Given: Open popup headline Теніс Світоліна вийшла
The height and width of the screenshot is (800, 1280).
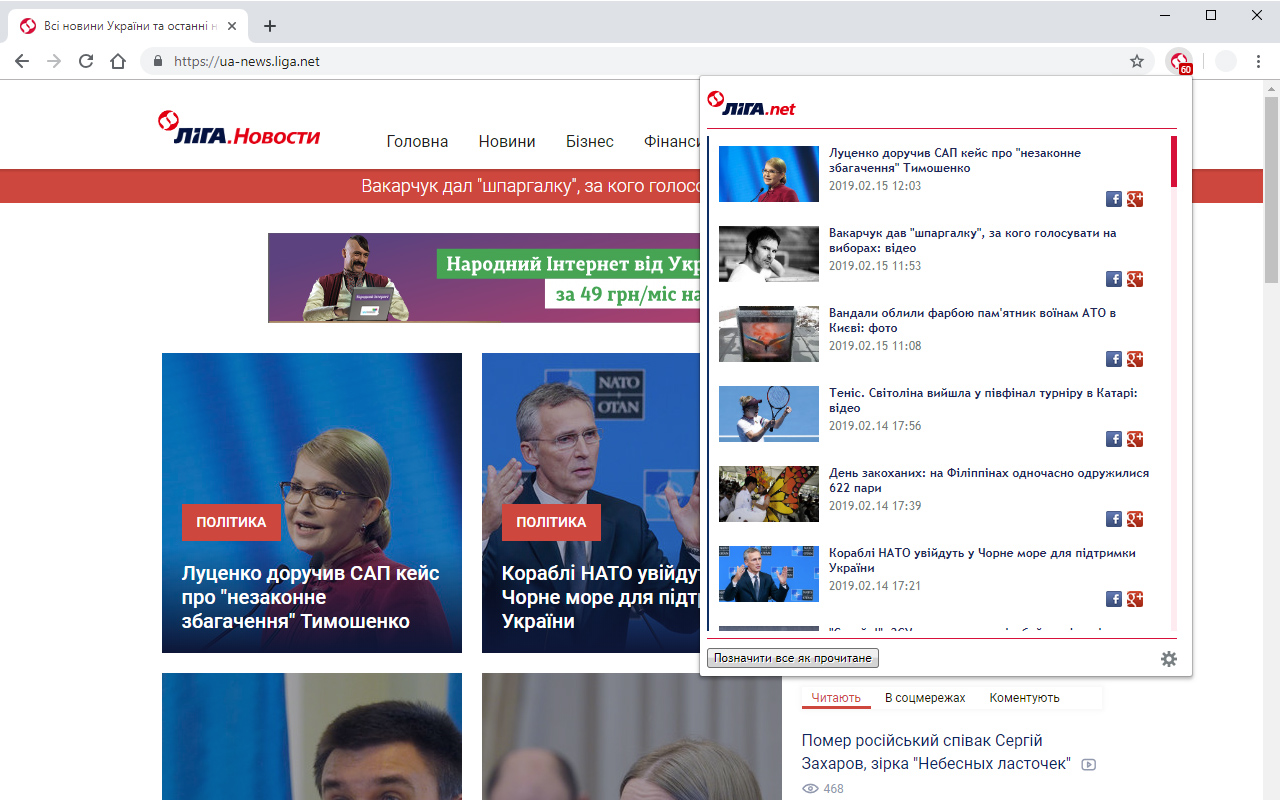Looking at the screenshot, I should click(x=983, y=400).
